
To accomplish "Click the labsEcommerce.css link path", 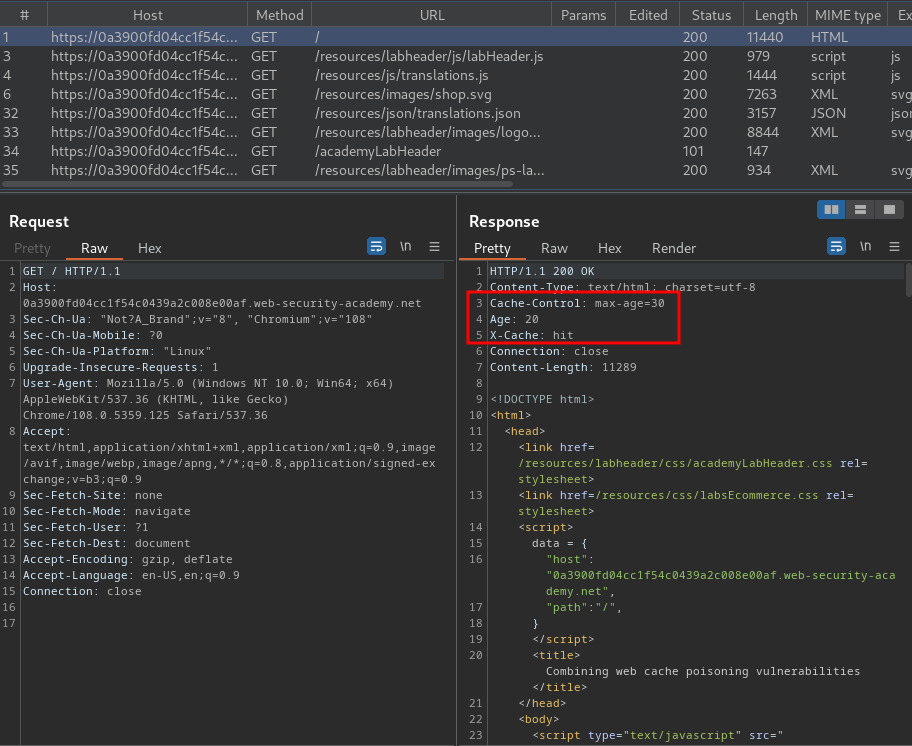I will pos(707,495).
